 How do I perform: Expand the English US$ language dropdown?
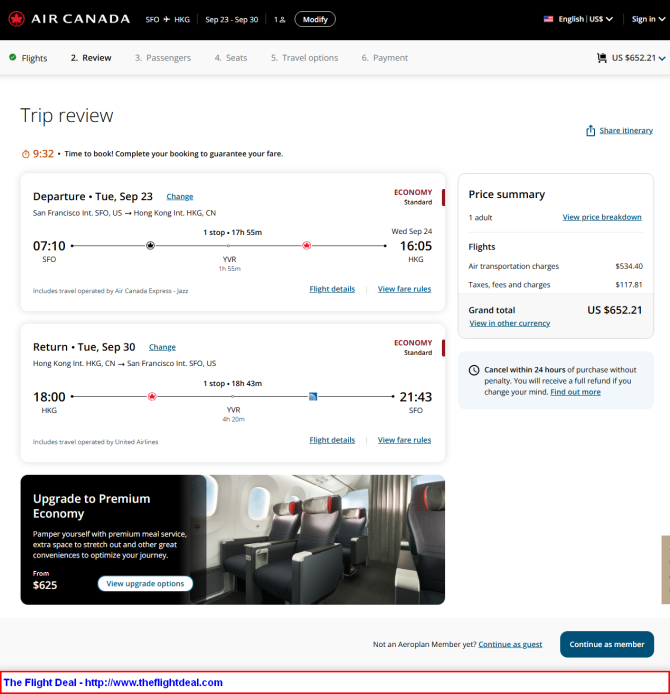coord(585,19)
